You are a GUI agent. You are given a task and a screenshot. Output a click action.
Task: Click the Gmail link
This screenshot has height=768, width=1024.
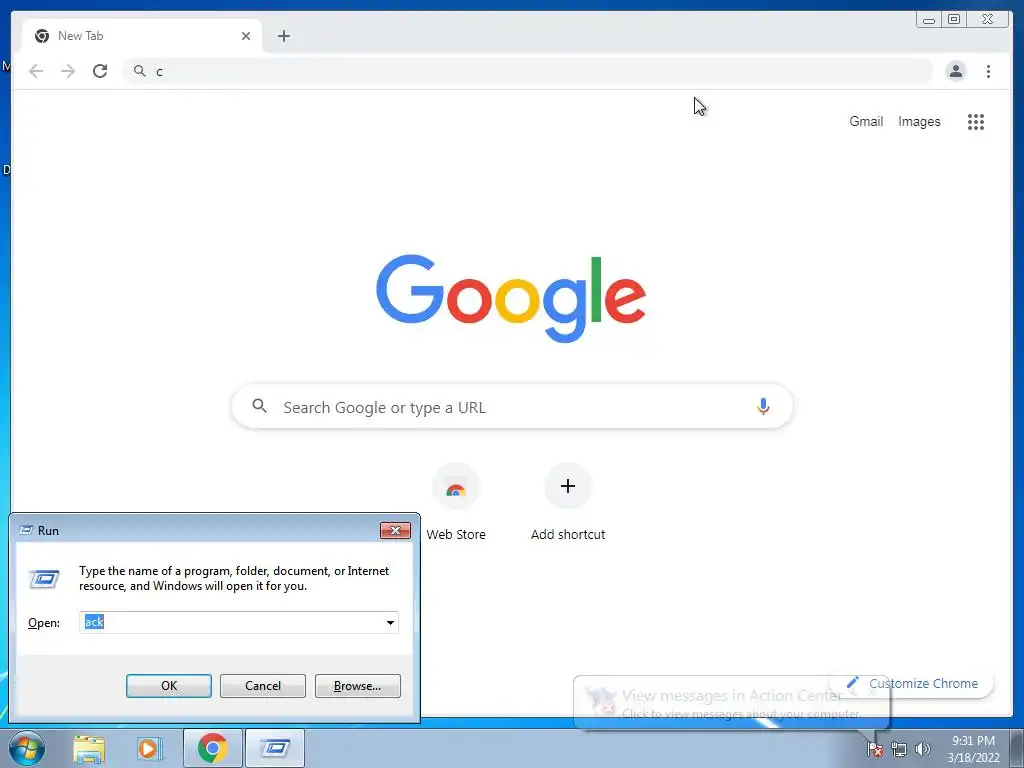click(866, 121)
